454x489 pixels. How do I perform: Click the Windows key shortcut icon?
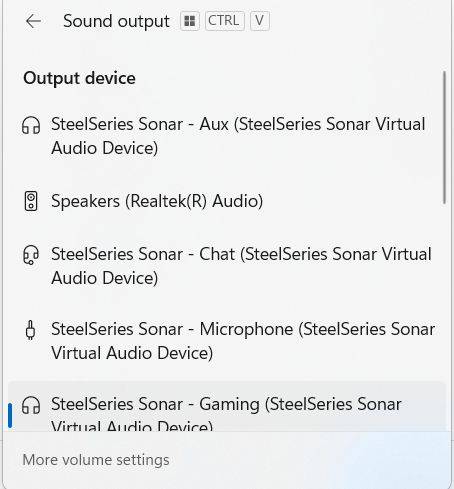click(x=190, y=21)
